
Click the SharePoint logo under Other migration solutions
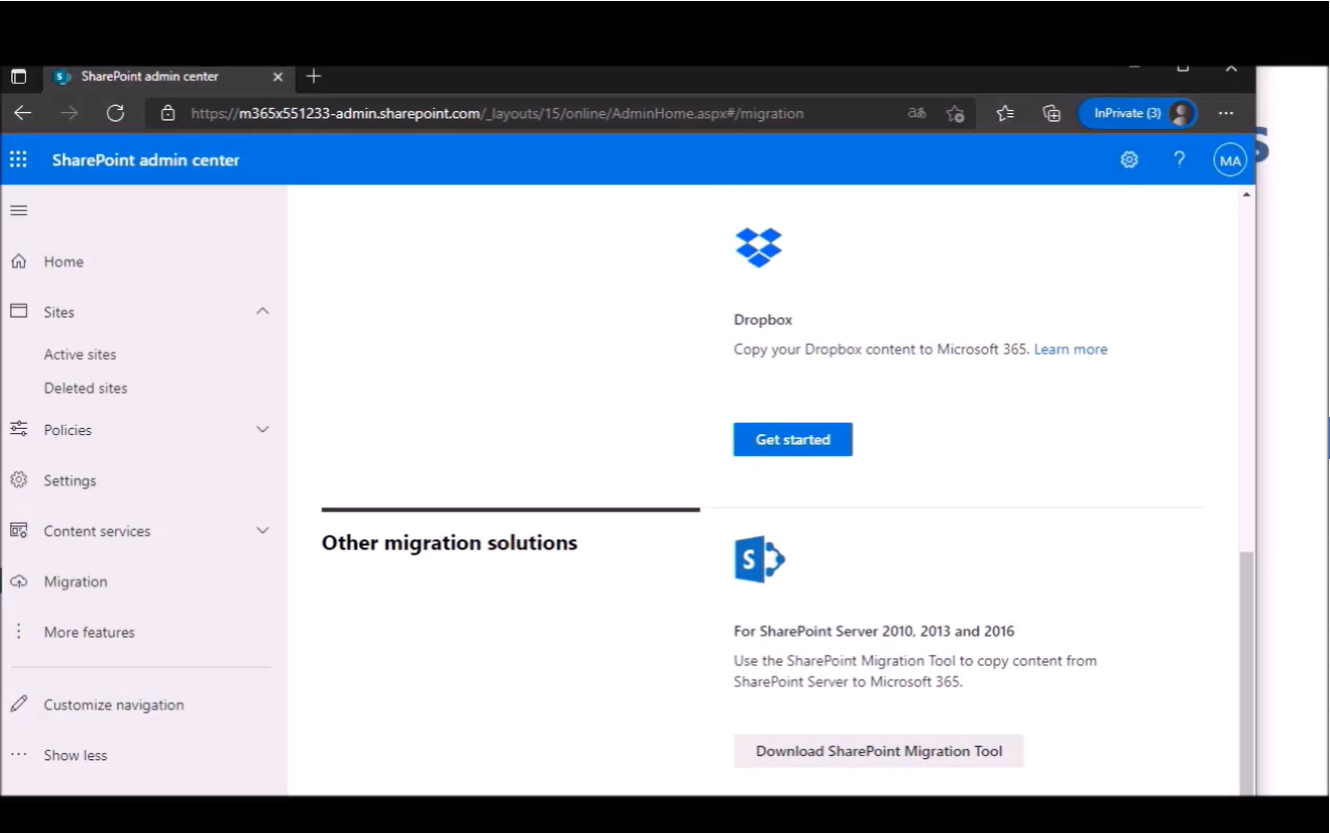[x=759, y=559]
